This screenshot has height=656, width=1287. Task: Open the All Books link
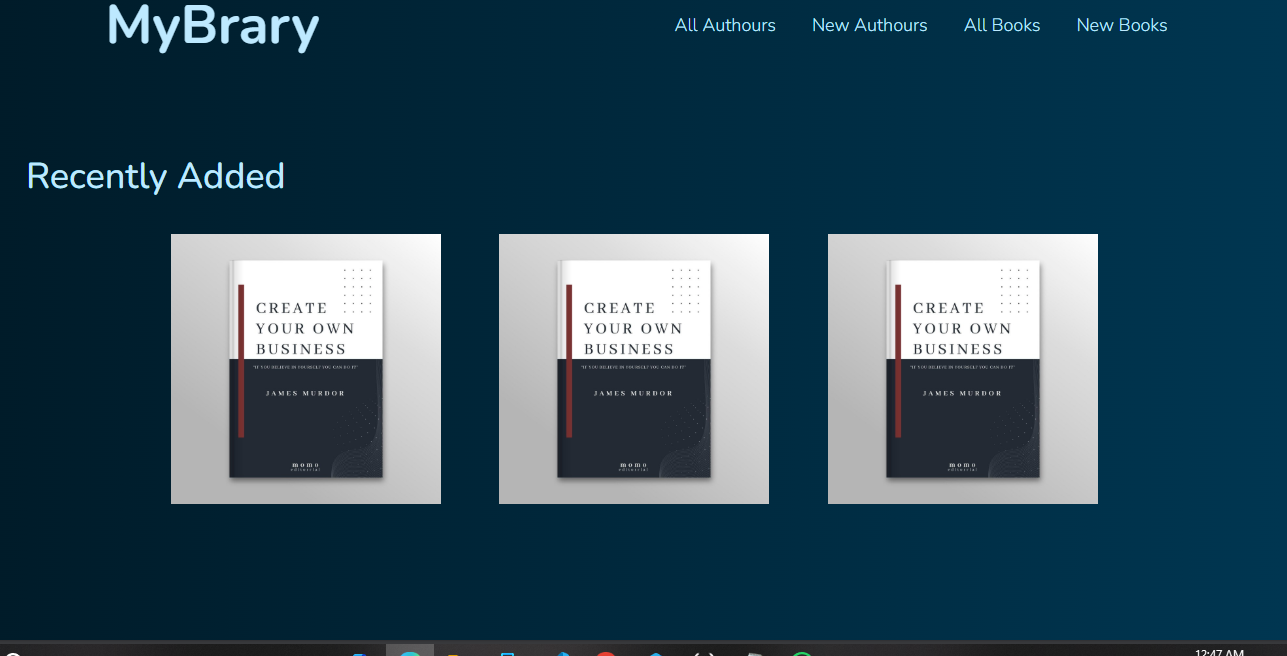pos(1002,25)
